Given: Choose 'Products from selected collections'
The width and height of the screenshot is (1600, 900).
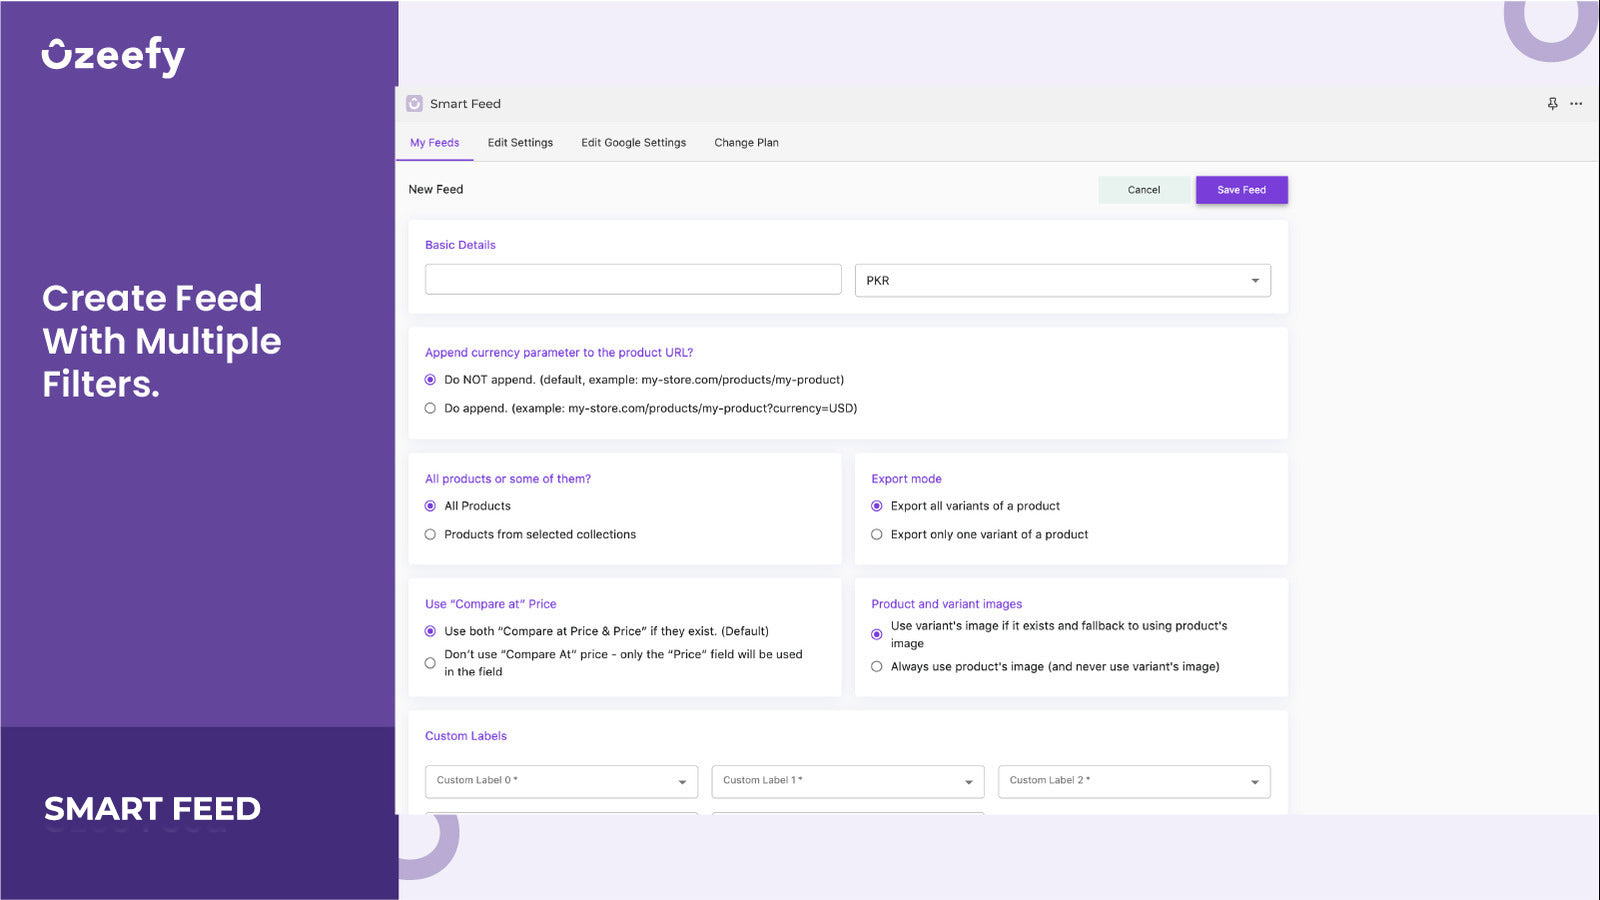Looking at the screenshot, I should pos(430,534).
